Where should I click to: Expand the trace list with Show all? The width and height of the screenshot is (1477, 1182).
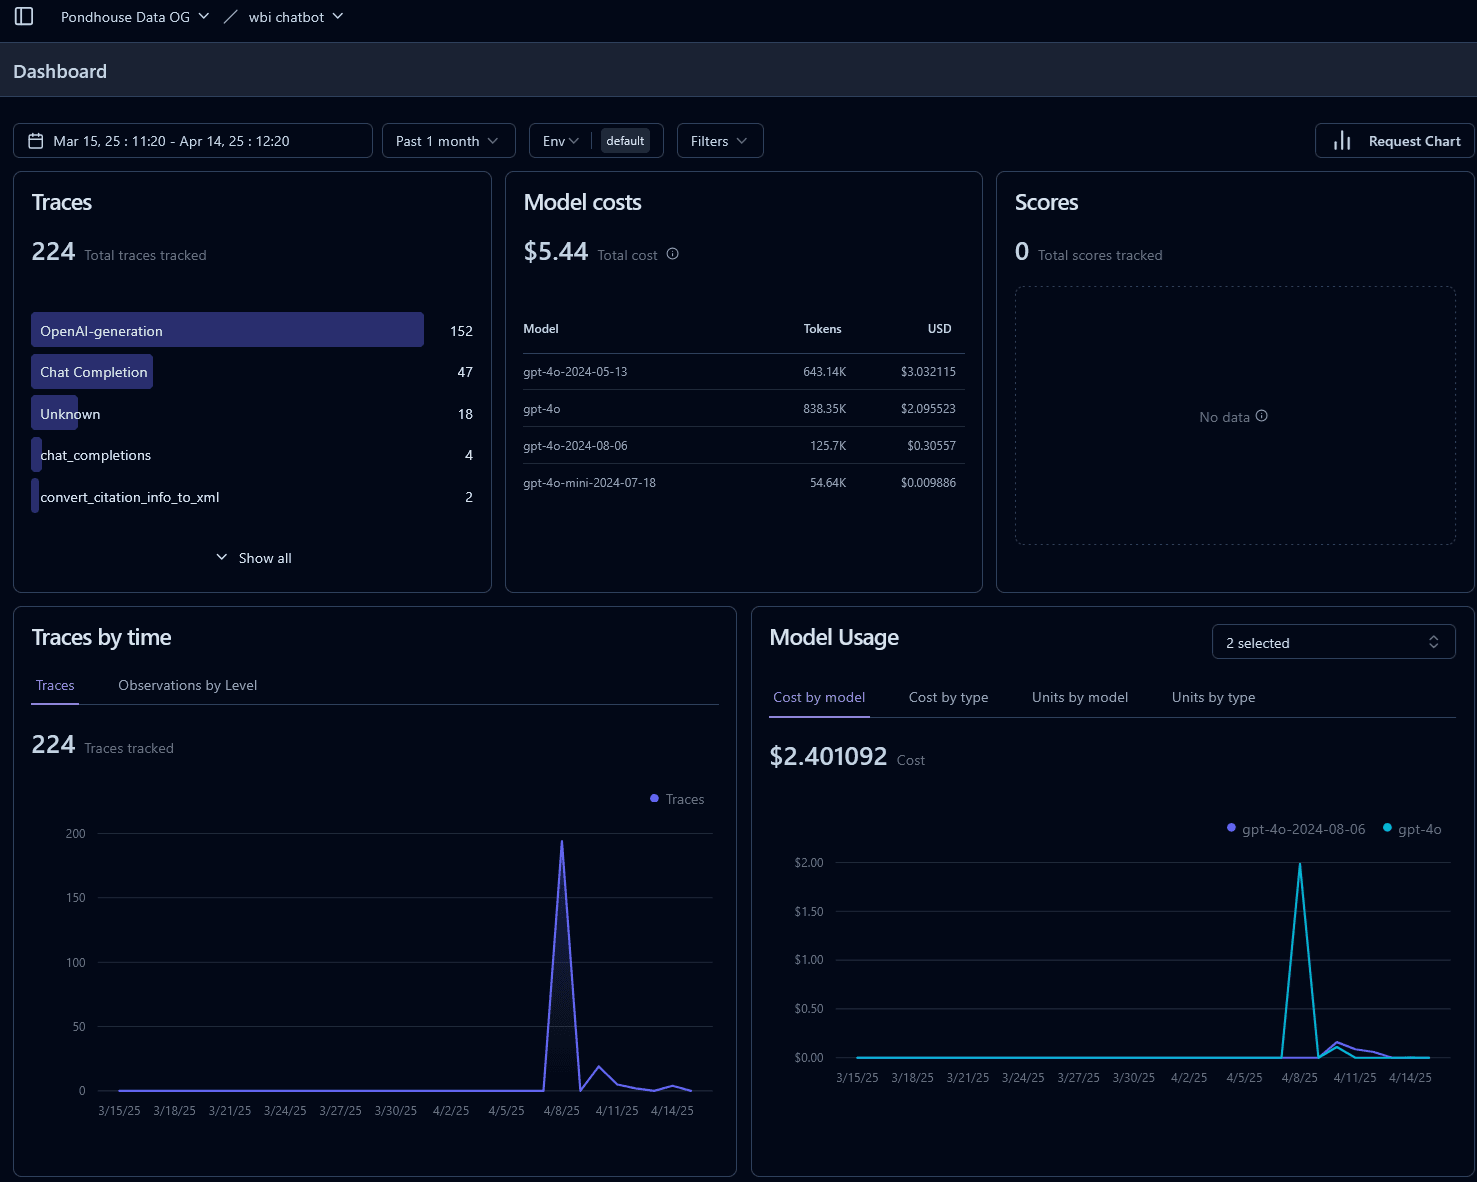coord(252,557)
